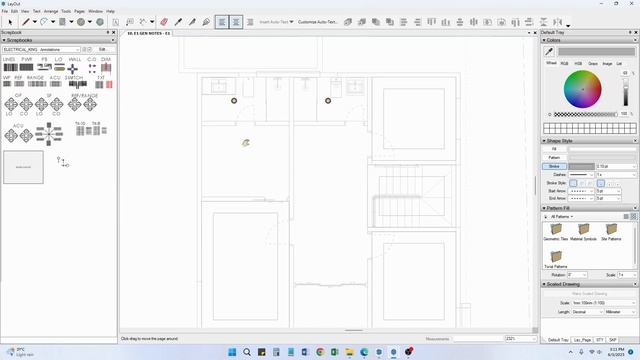The image size is (640, 360).
Task: Activate the Text tool
Action: coord(116,22)
